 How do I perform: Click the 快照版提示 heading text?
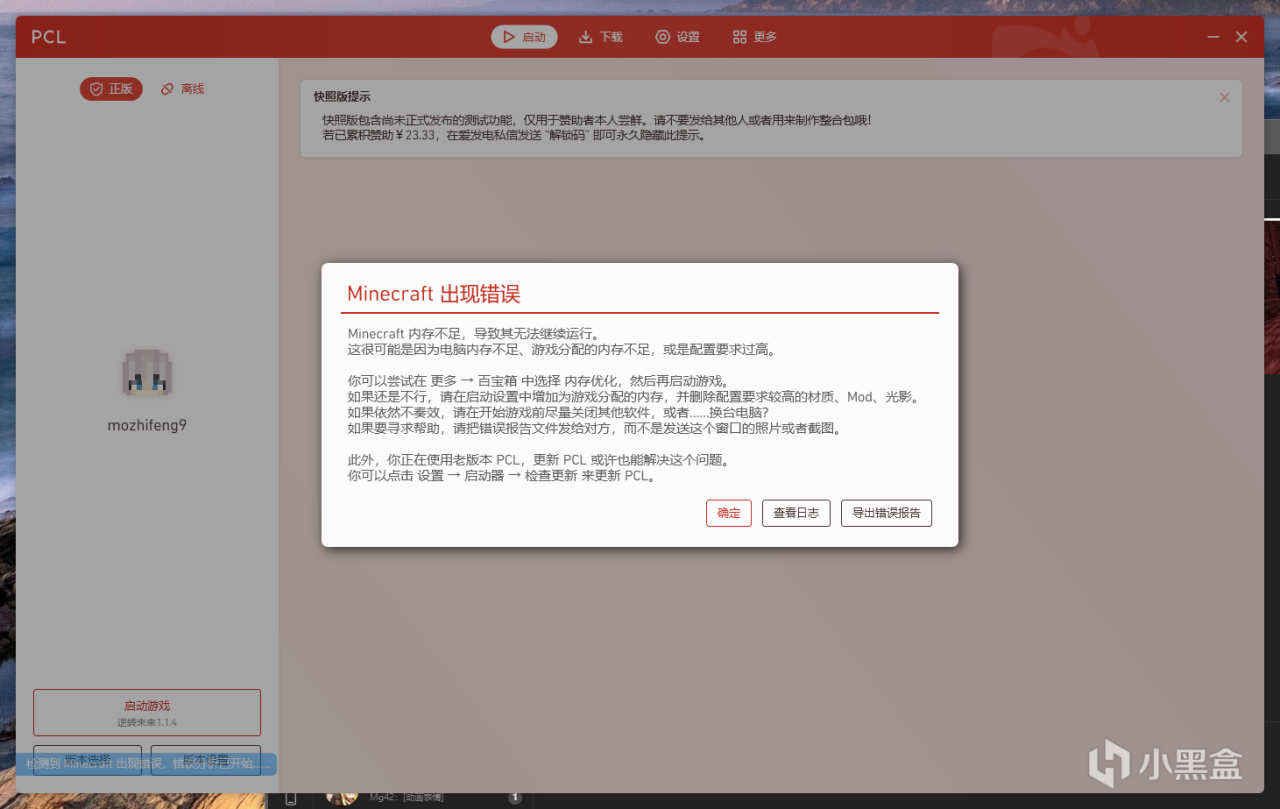342,97
